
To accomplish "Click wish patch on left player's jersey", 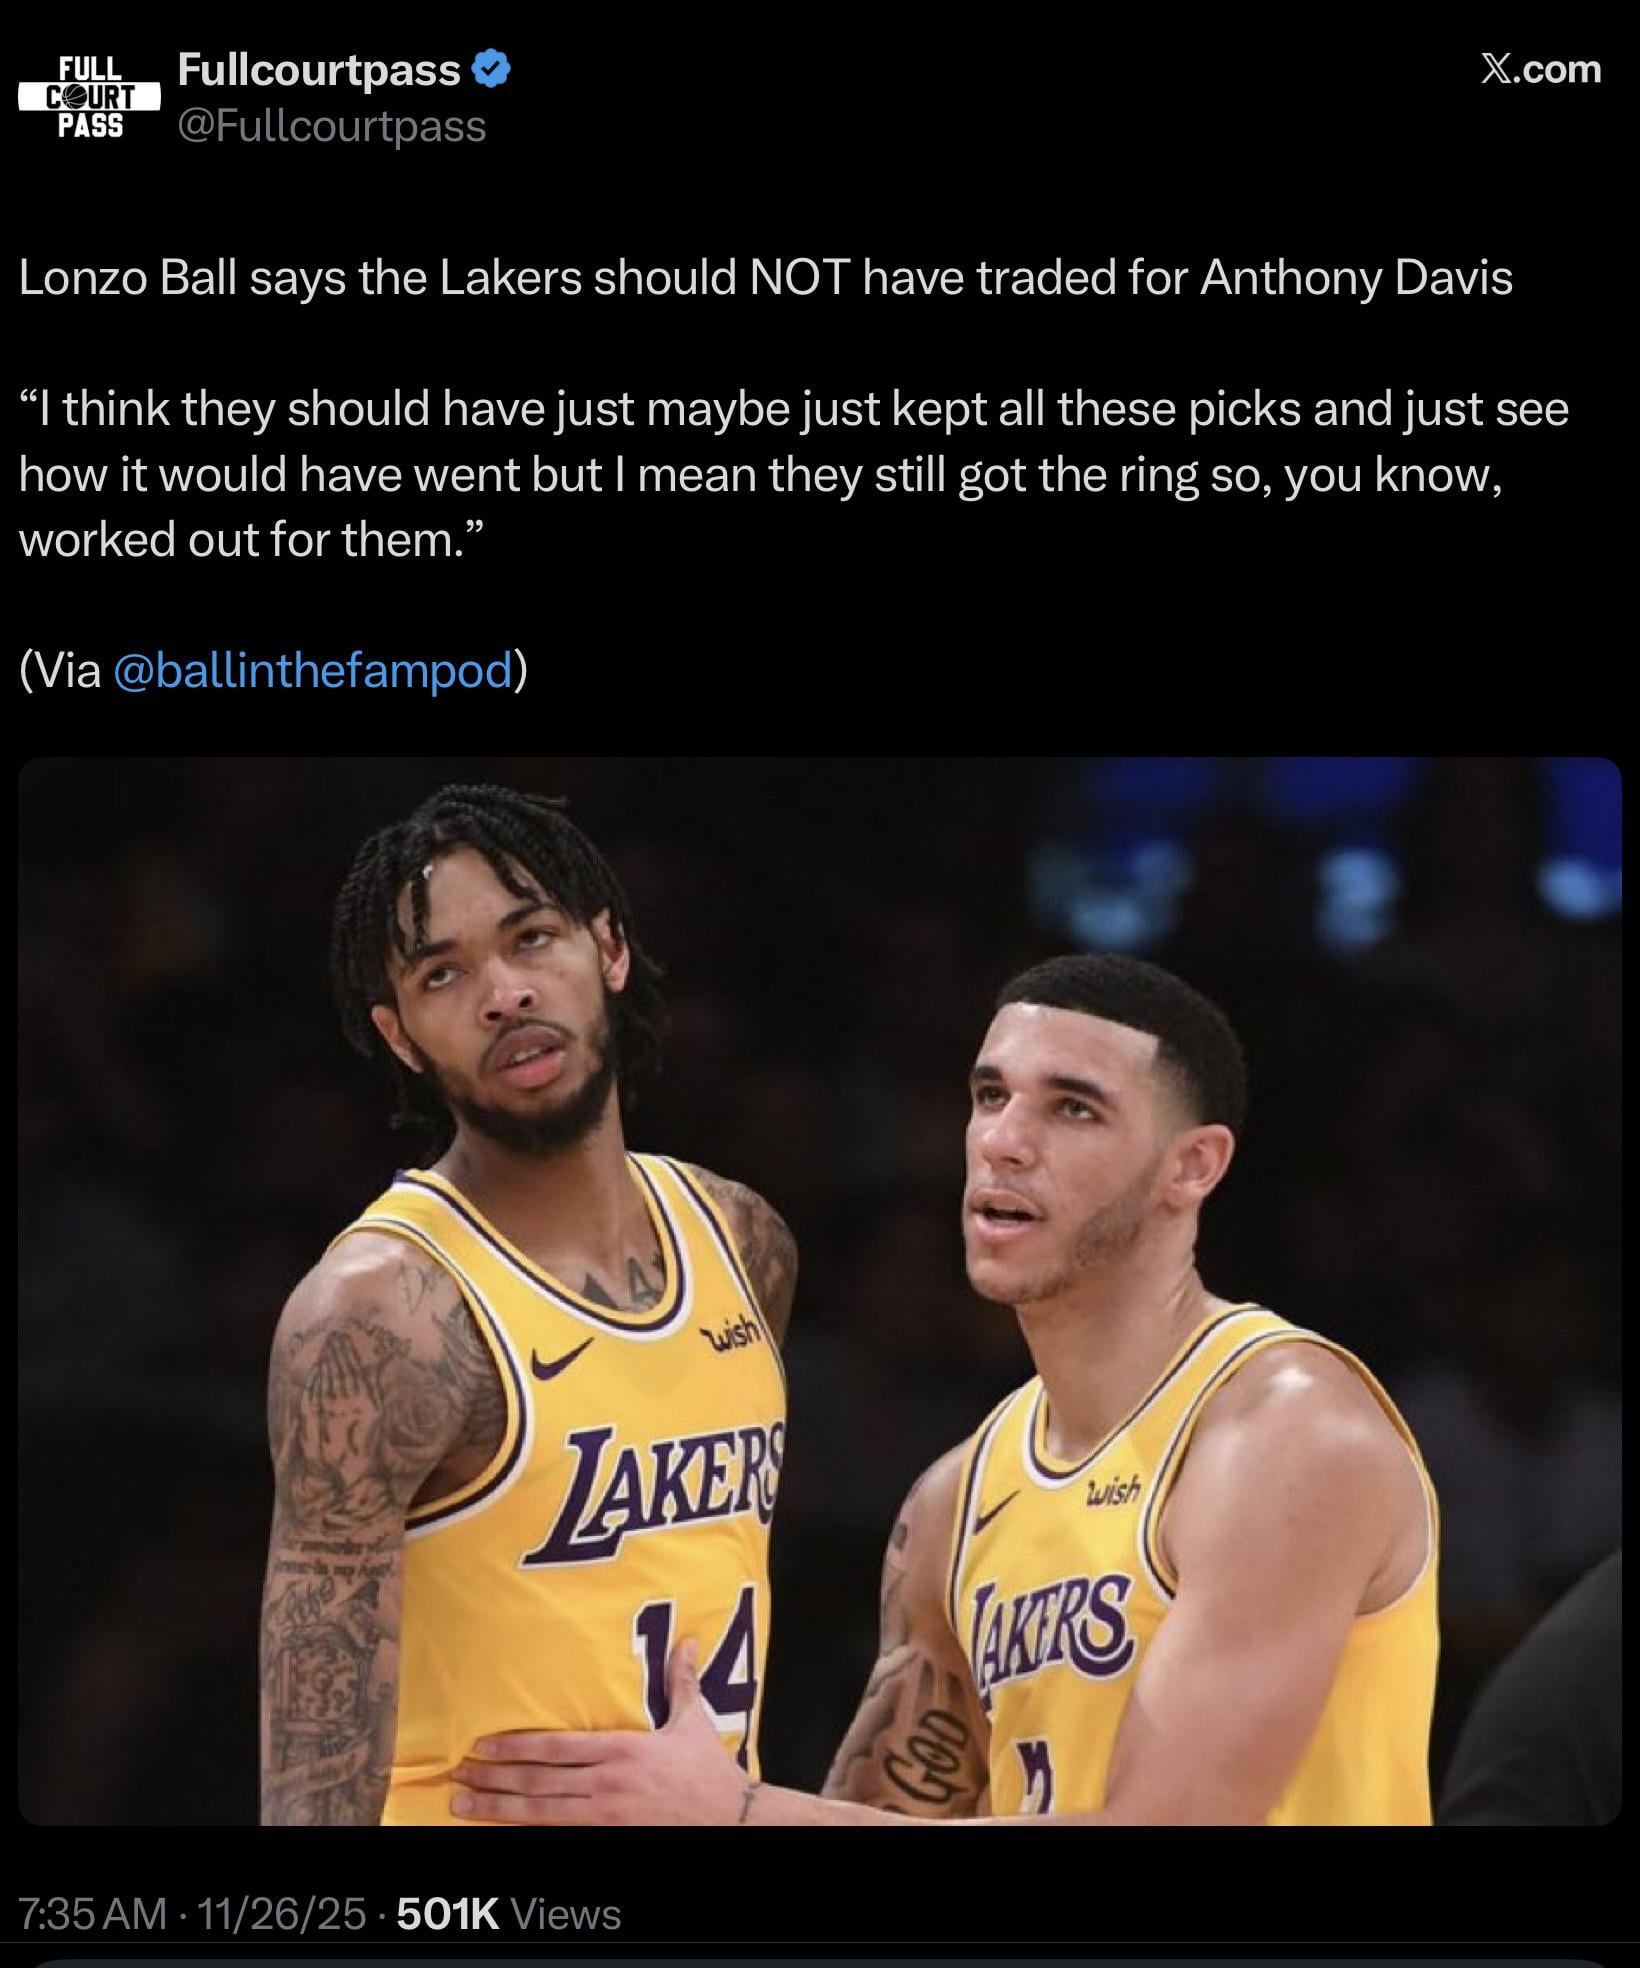I will coord(734,1334).
